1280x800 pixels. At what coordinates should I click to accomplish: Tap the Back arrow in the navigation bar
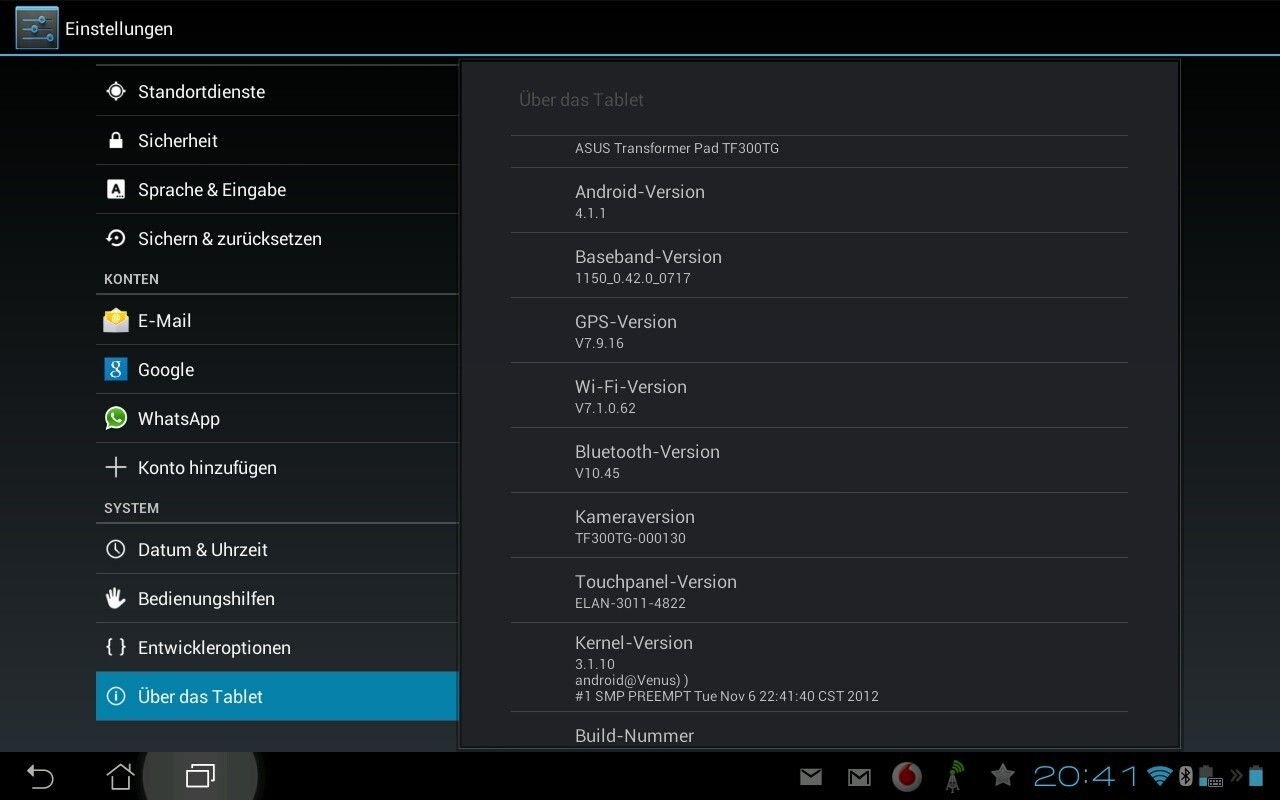pos(40,776)
